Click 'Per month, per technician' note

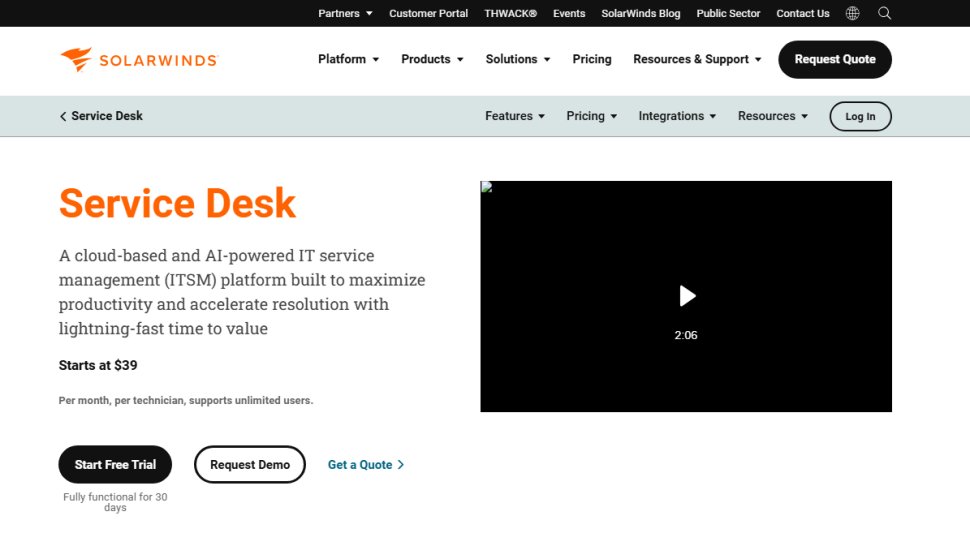(x=186, y=400)
